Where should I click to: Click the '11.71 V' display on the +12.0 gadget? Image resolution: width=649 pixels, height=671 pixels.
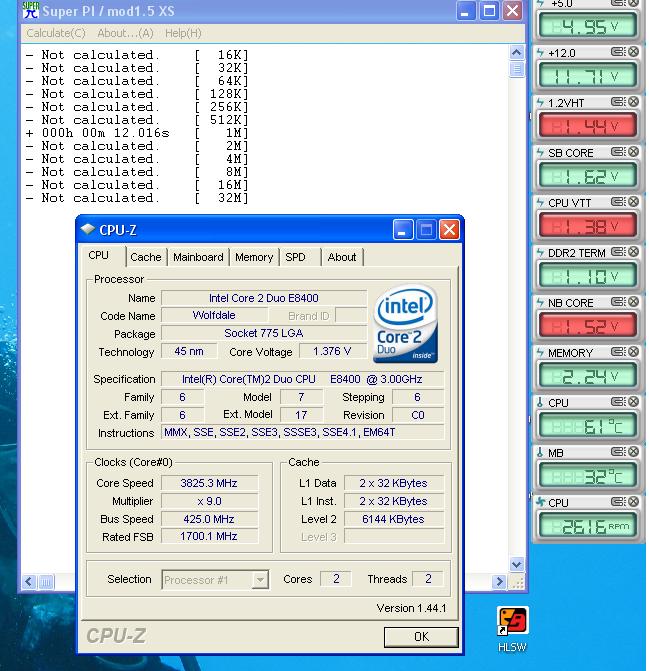click(x=588, y=75)
